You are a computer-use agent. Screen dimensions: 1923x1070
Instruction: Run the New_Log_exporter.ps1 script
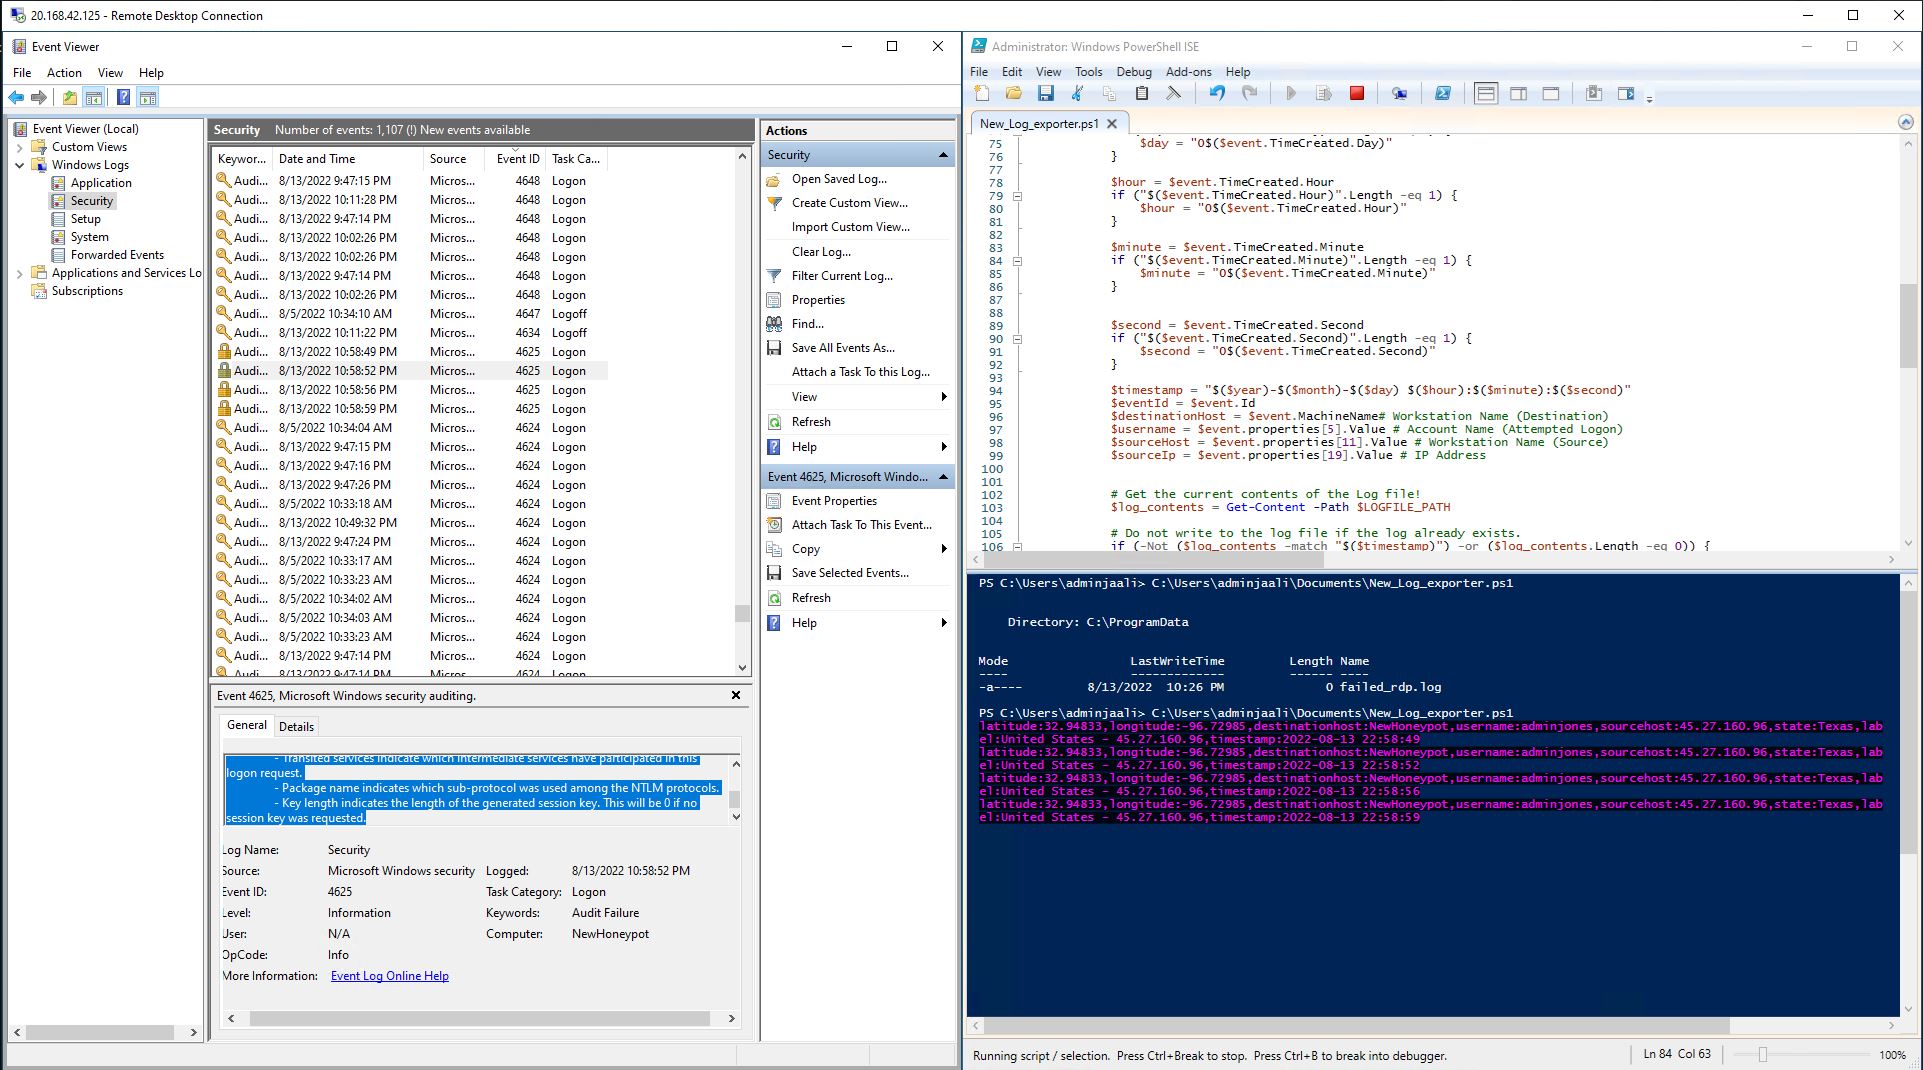1290,93
